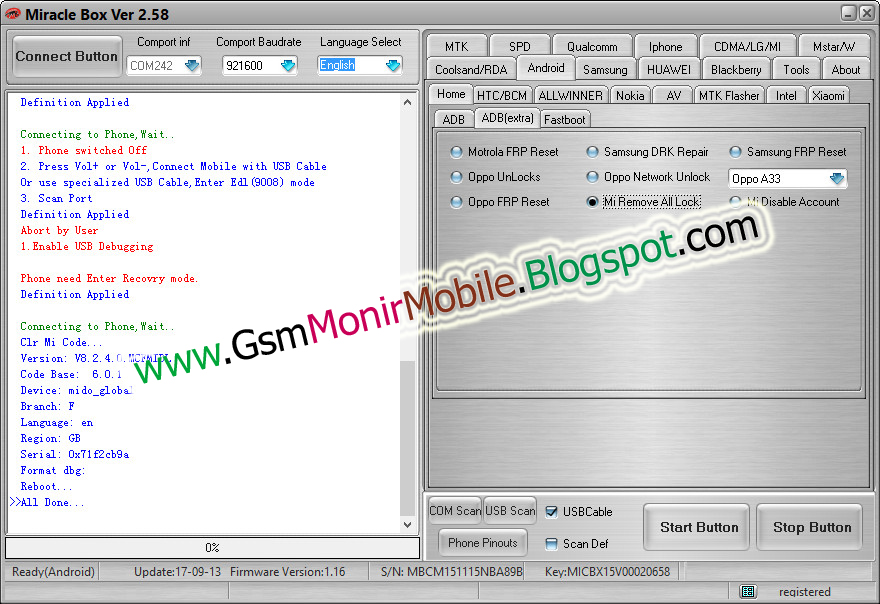880x604 pixels.
Task: Click the Ready(Android) status text
Action: click(53, 572)
